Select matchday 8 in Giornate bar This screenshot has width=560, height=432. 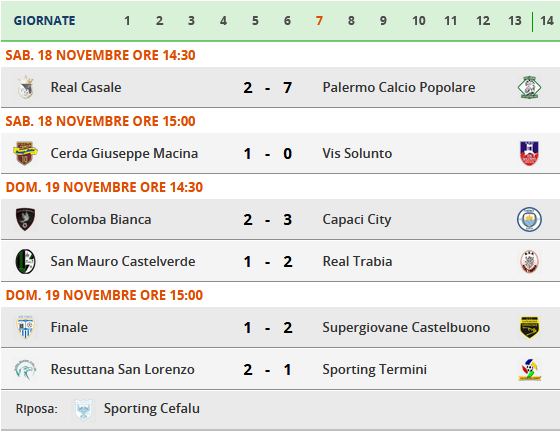(351, 21)
